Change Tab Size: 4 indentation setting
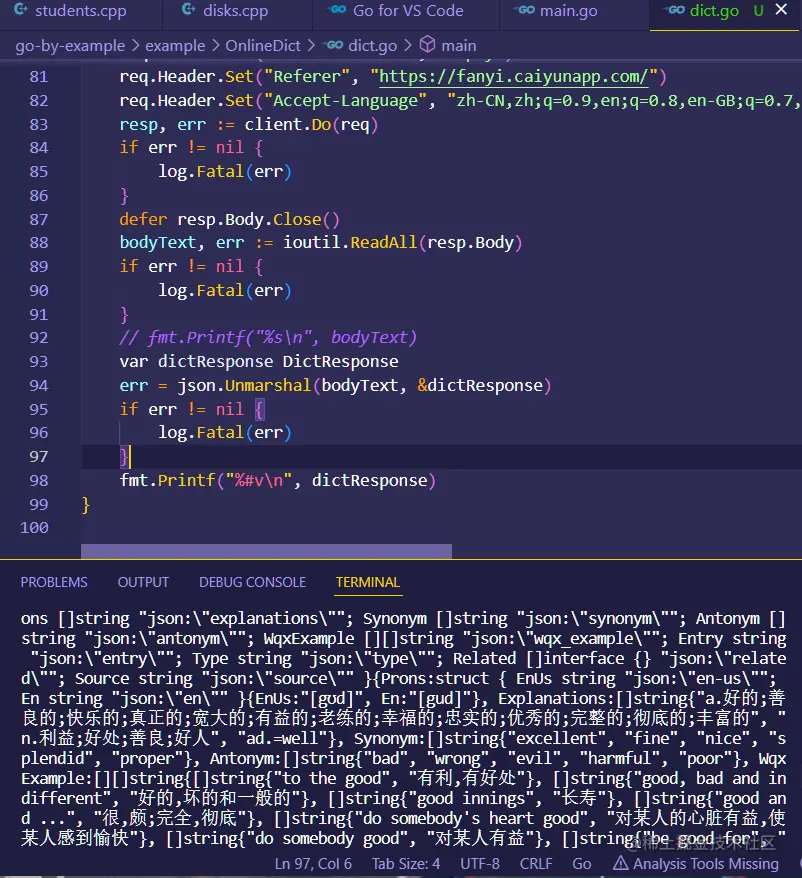Viewport: 802px width, 878px height. [406, 864]
